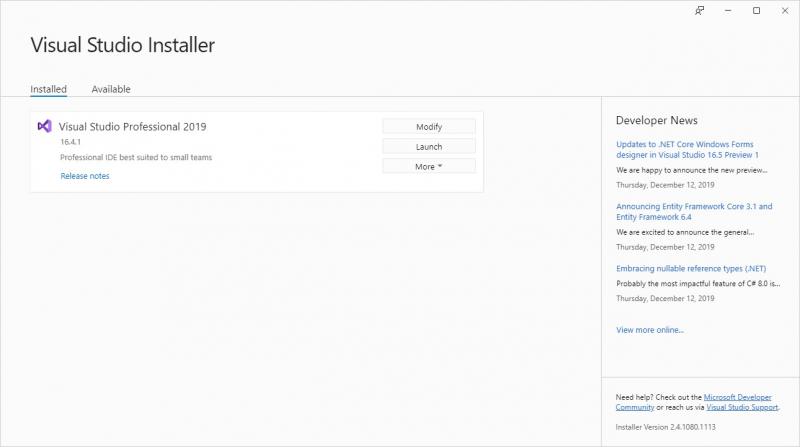
Task: Open Entity Framework Core 3.1 announcement link
Action: pos(694,211)
